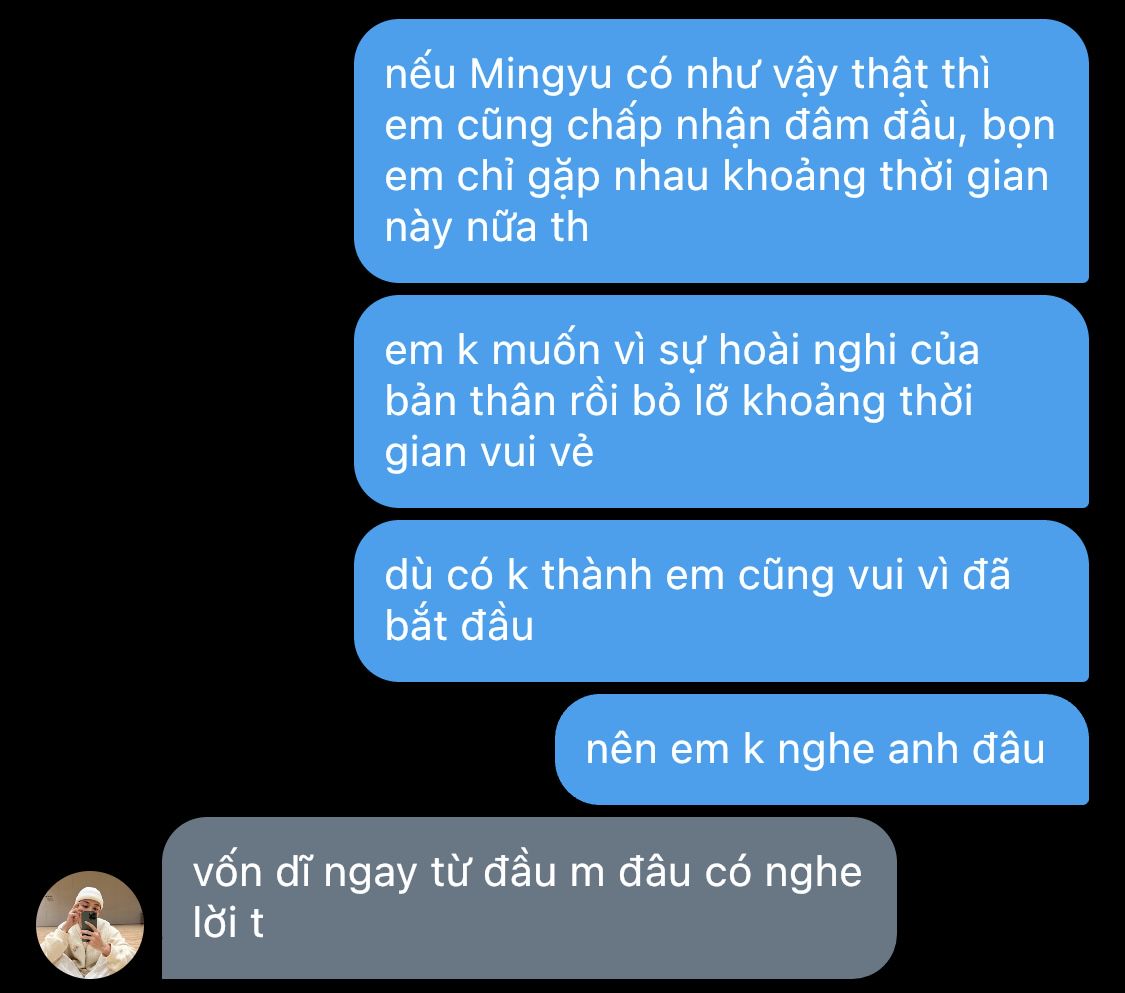Click the text 'lời t' in gray bubble
The height and width of the screenshot is (993, 1125).
pos(228,923)
